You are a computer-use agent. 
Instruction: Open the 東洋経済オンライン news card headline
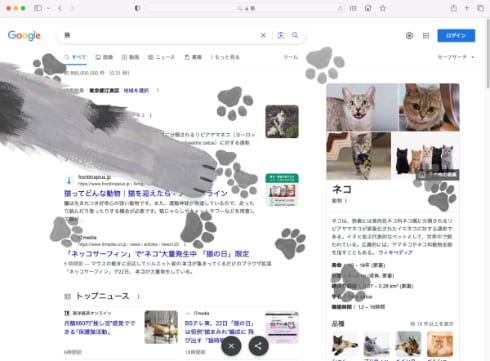point(100,327)
